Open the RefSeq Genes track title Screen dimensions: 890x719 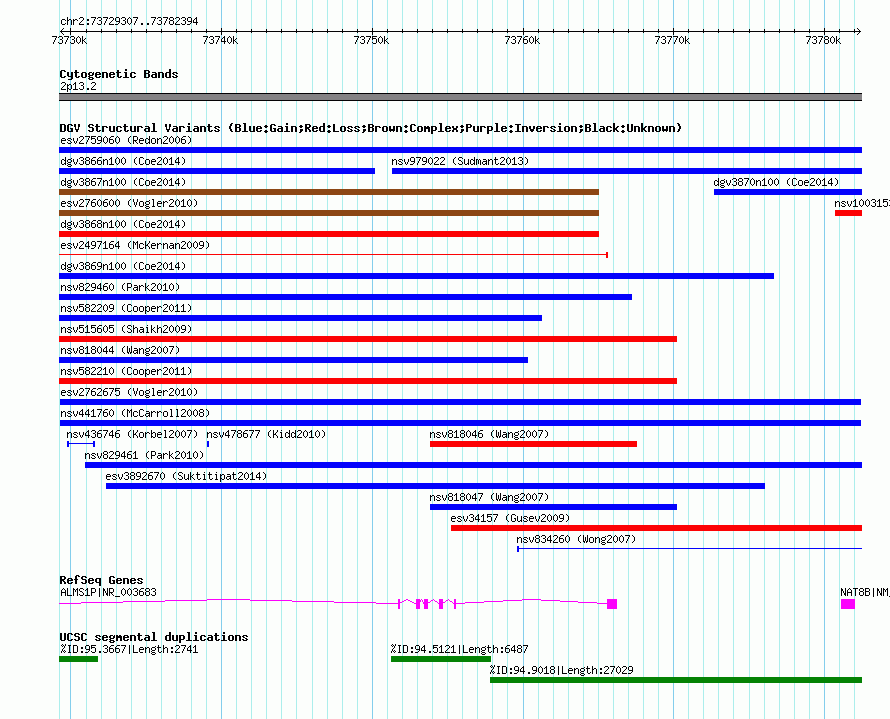[x=102, y=580]
